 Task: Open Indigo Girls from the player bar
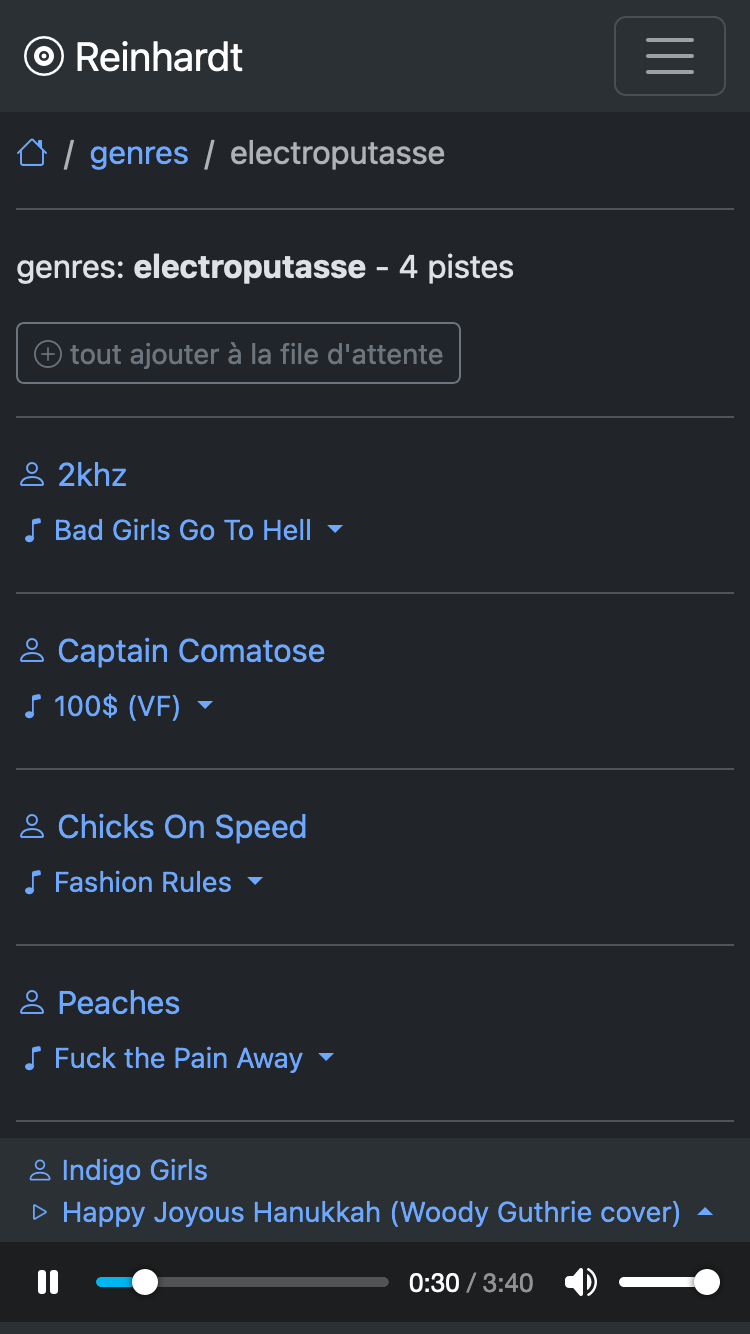pos(134,1170)
